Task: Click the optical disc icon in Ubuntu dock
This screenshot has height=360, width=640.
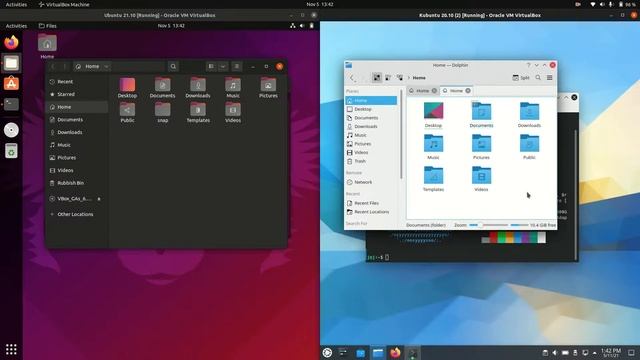Action: point(11,130)
